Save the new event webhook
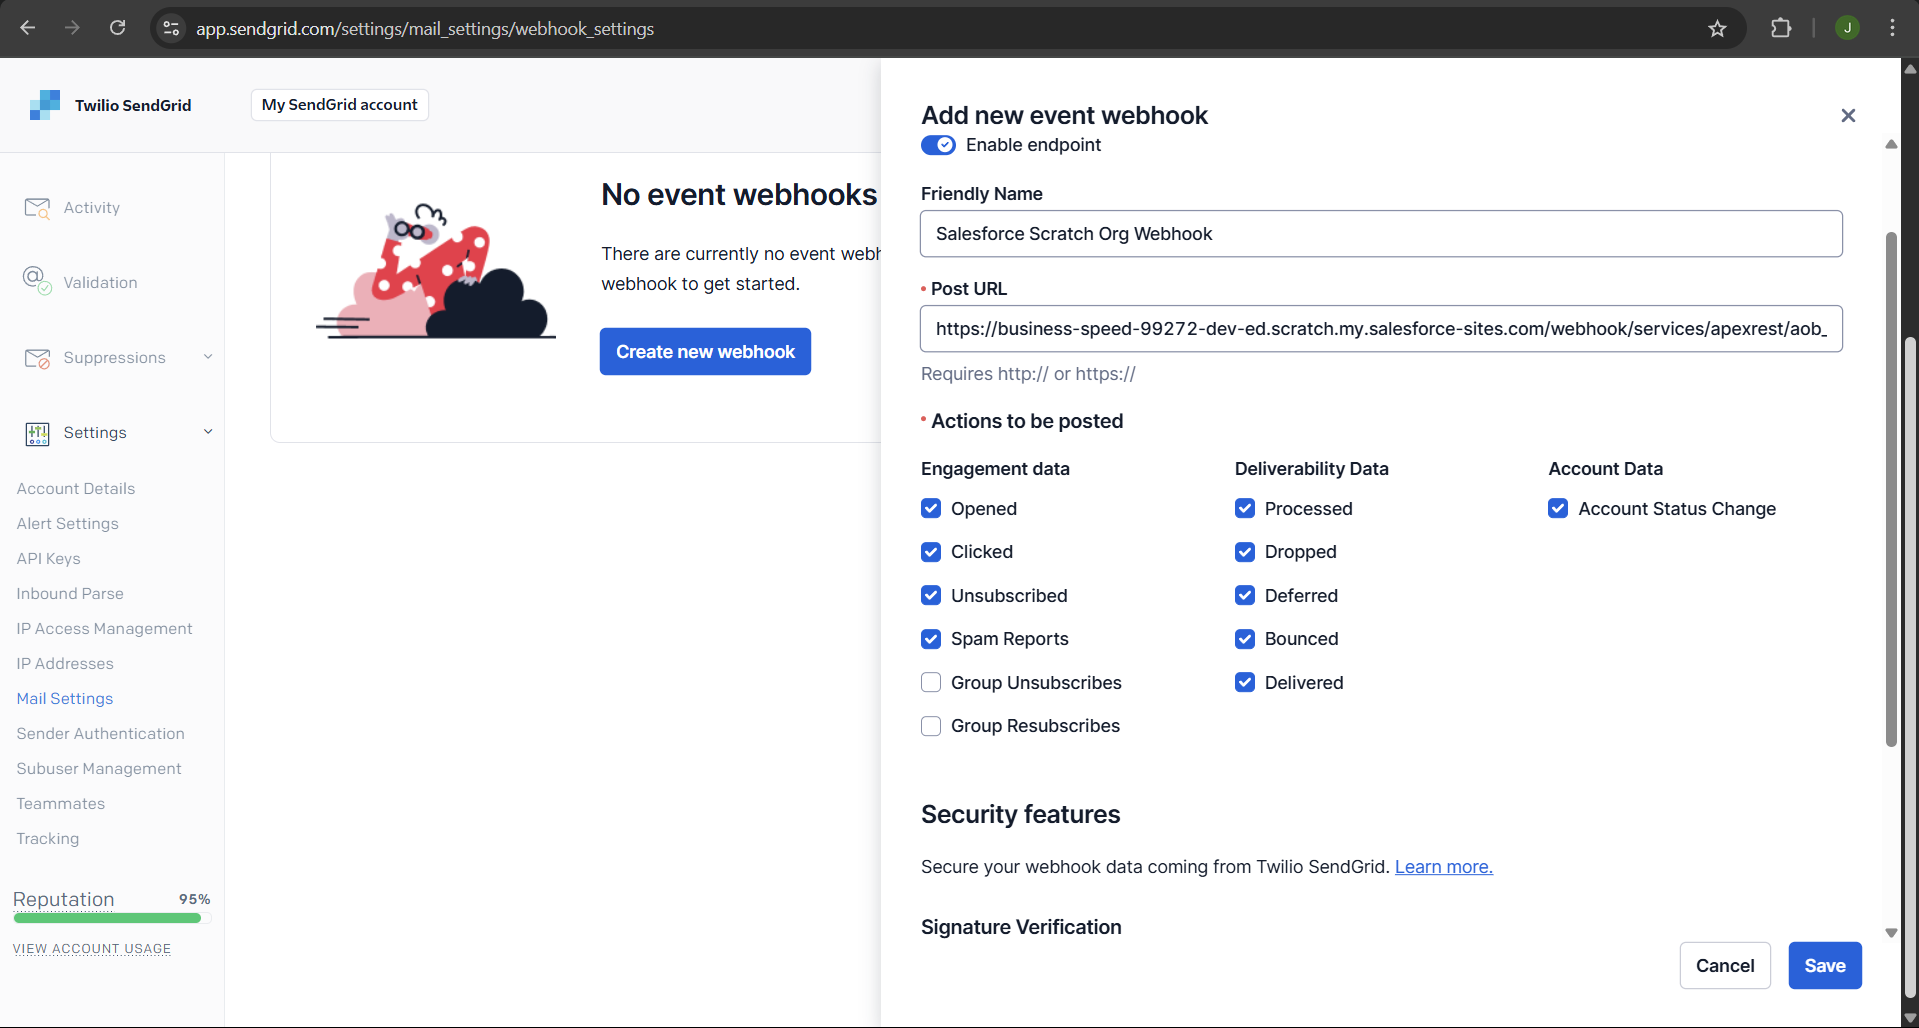The image size is (1919, 1028). (1825, 965)
